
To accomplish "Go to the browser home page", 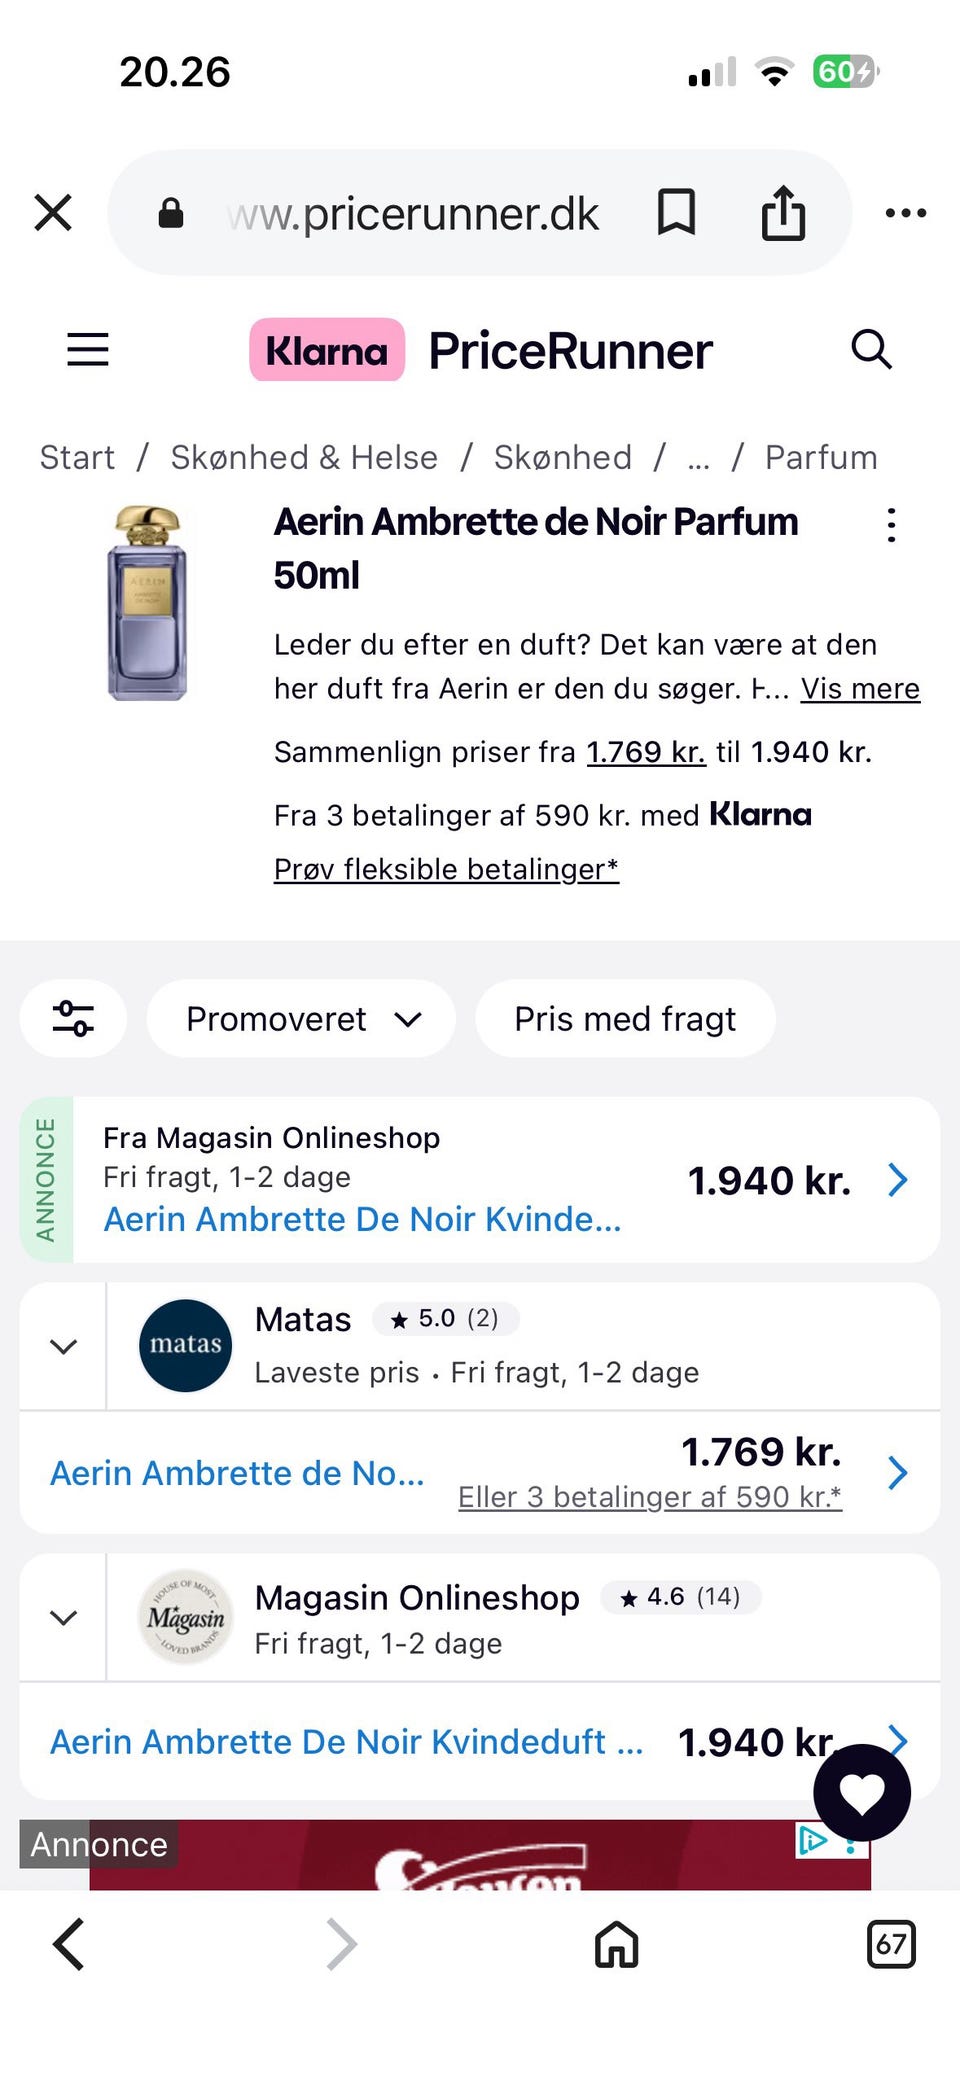I will (x=616, y=1945).
